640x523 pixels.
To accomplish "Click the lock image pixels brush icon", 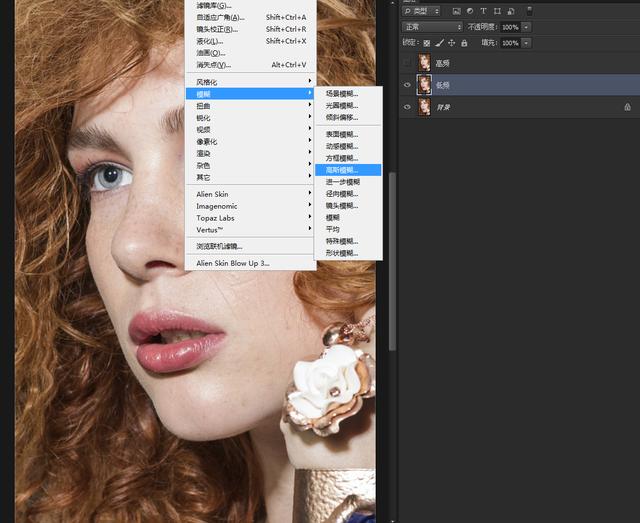I will pos(441,43).
